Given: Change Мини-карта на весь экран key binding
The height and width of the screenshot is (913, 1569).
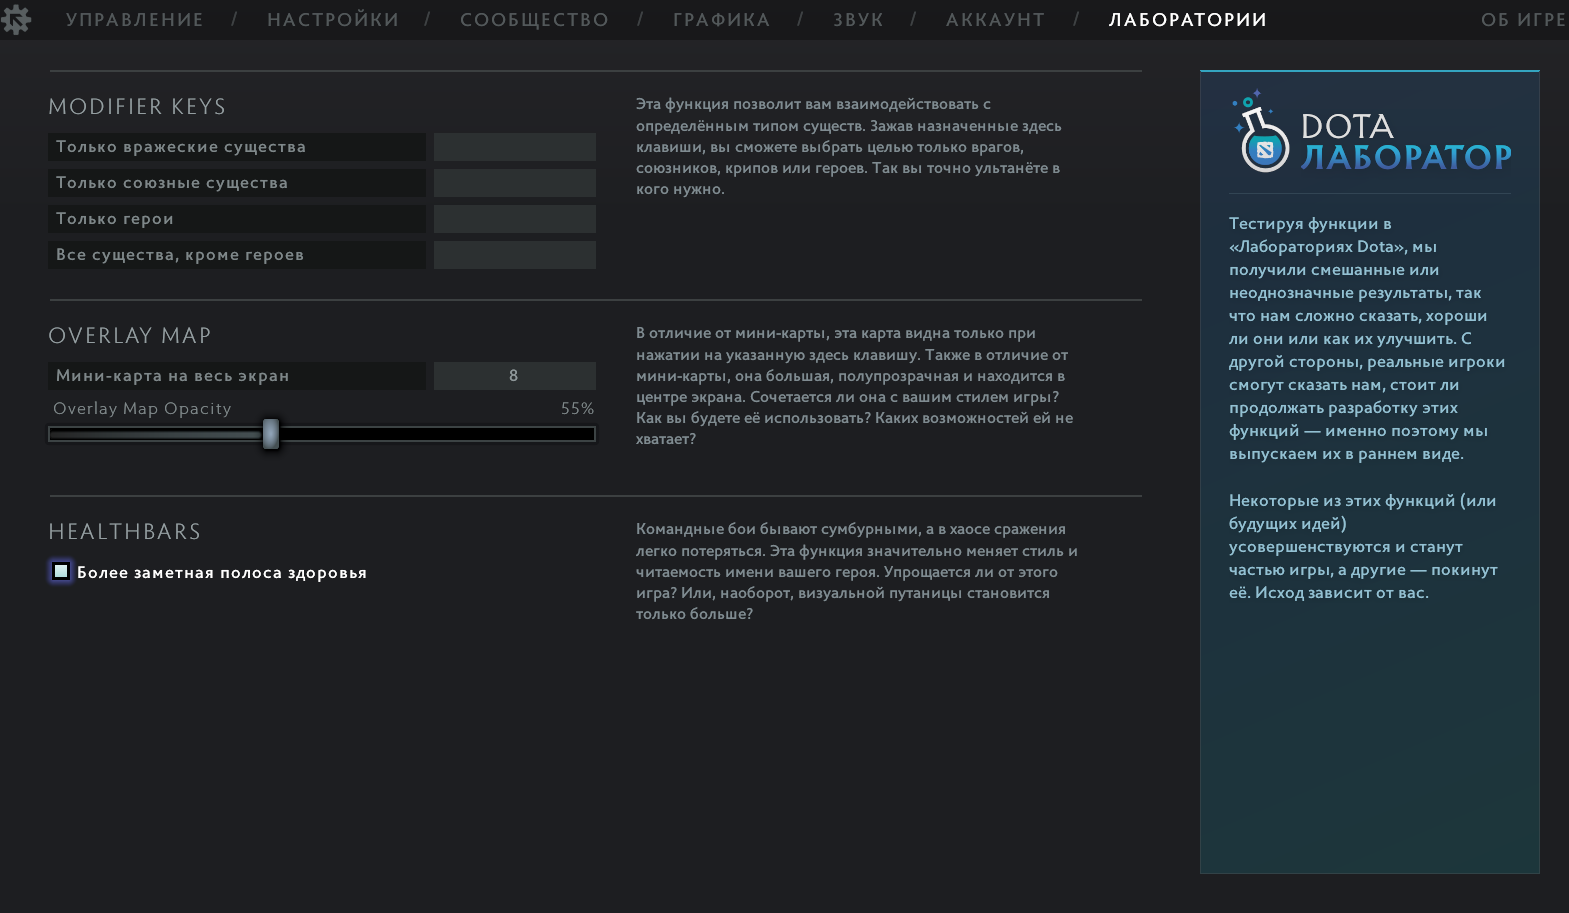Looking at the screenshot, I should click(515, 376).
